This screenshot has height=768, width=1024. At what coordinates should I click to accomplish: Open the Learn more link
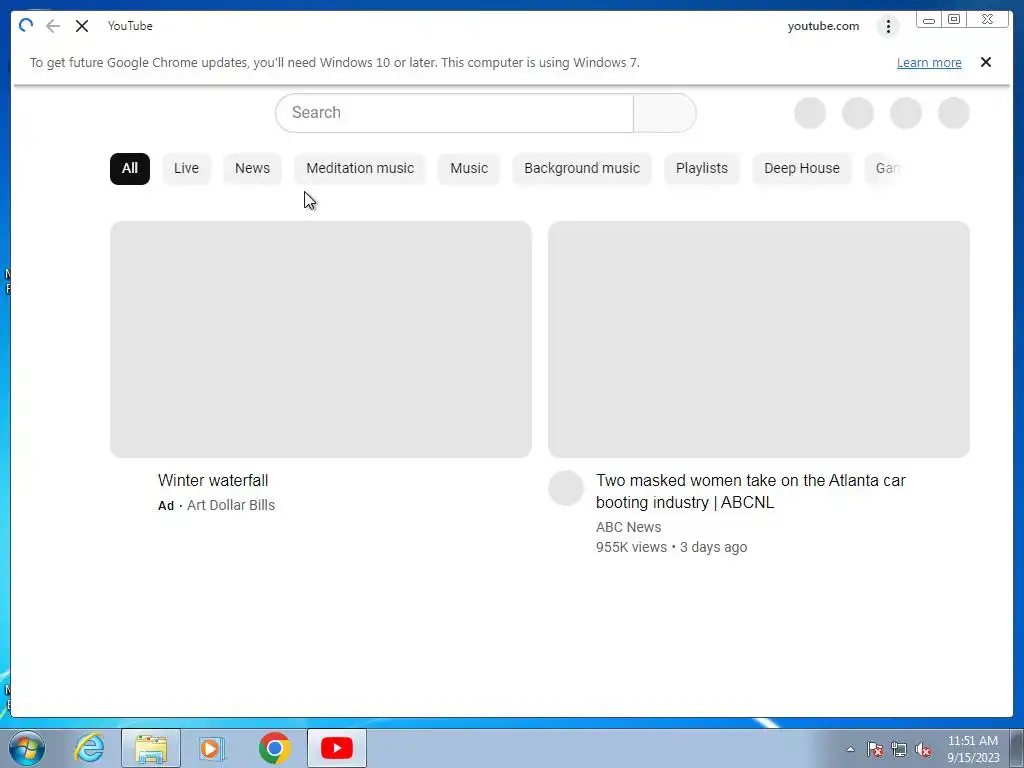pyautogui.click(x=929, y=63)
